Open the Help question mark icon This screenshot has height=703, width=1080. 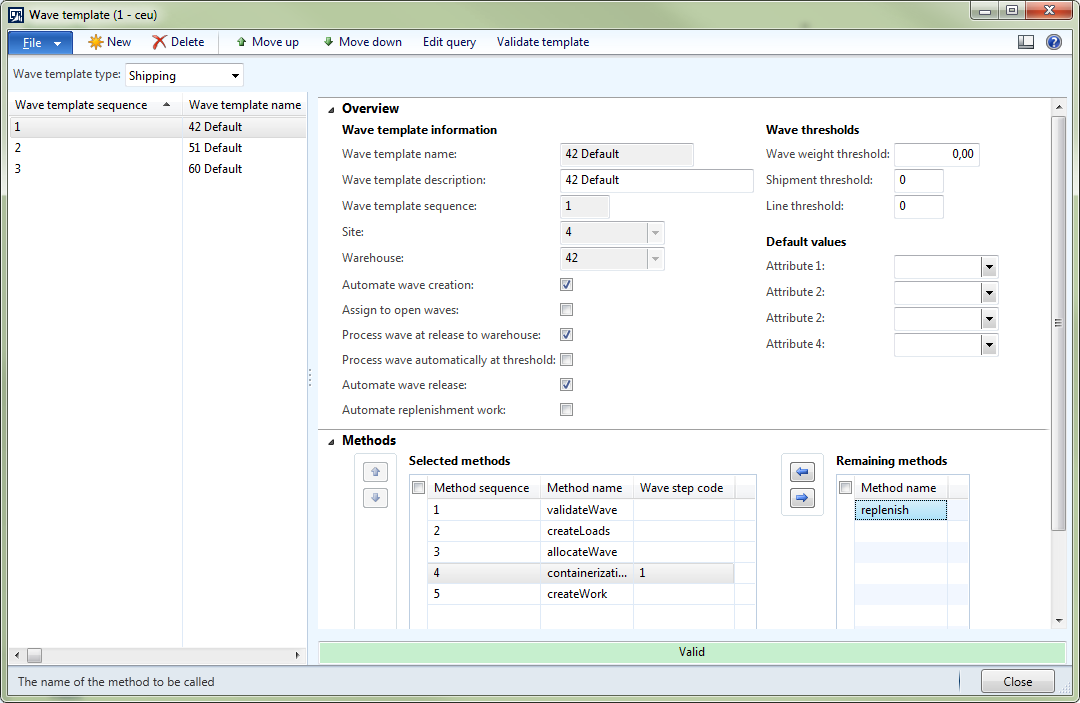pos(1053,42)
